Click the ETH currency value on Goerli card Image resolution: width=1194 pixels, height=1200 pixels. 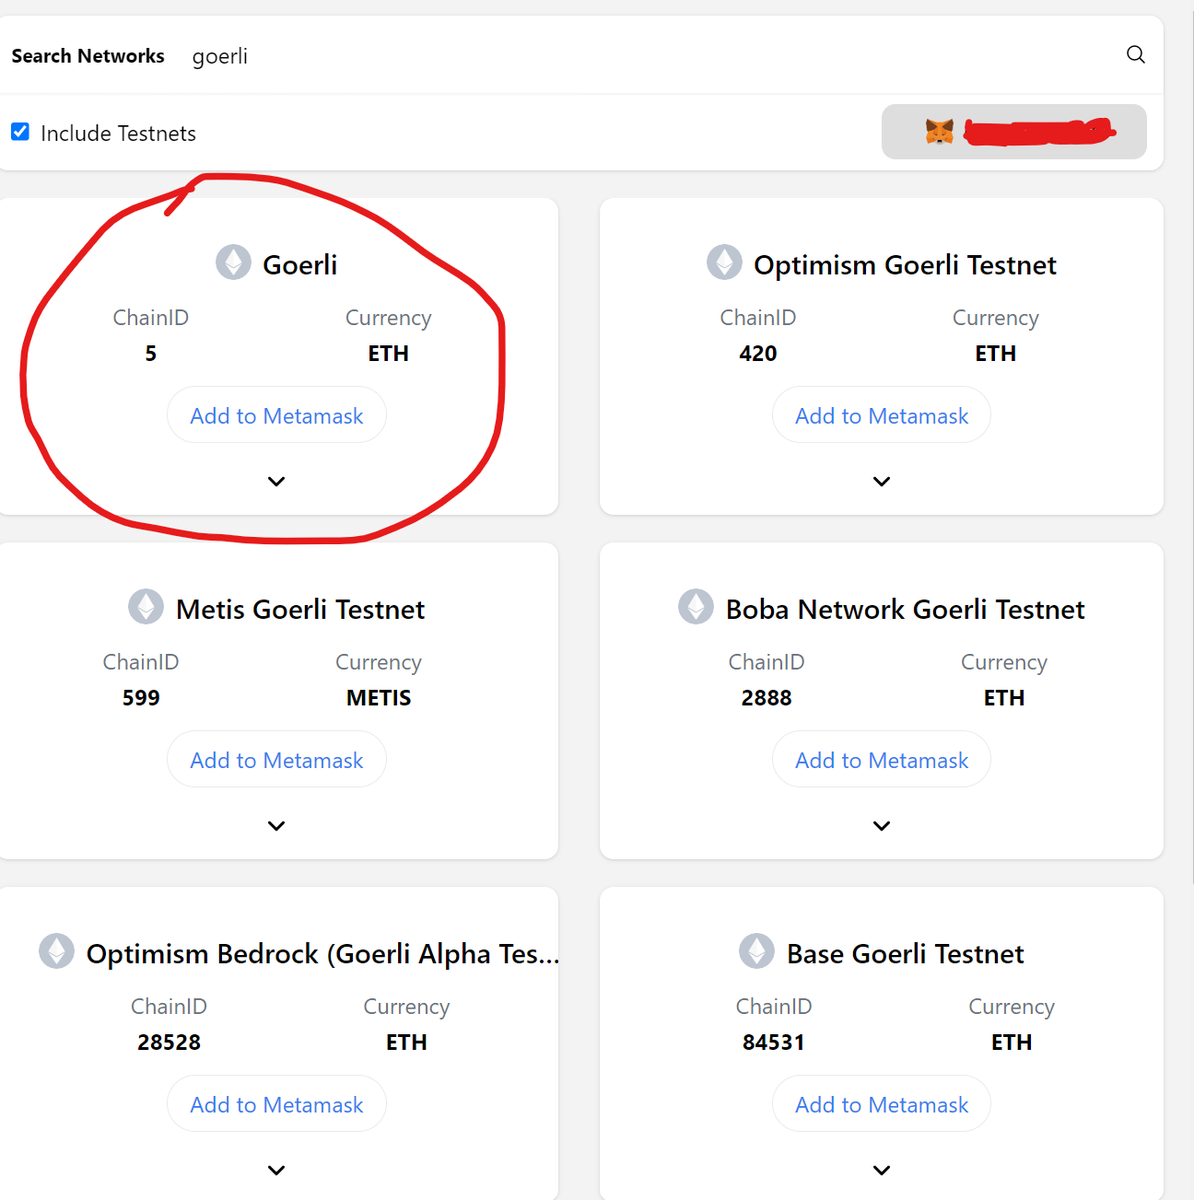point(388,353)
